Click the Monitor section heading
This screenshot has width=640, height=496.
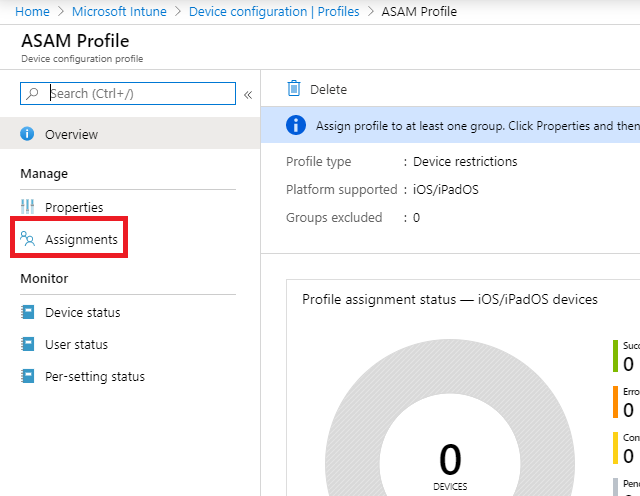tap(44, 278)
